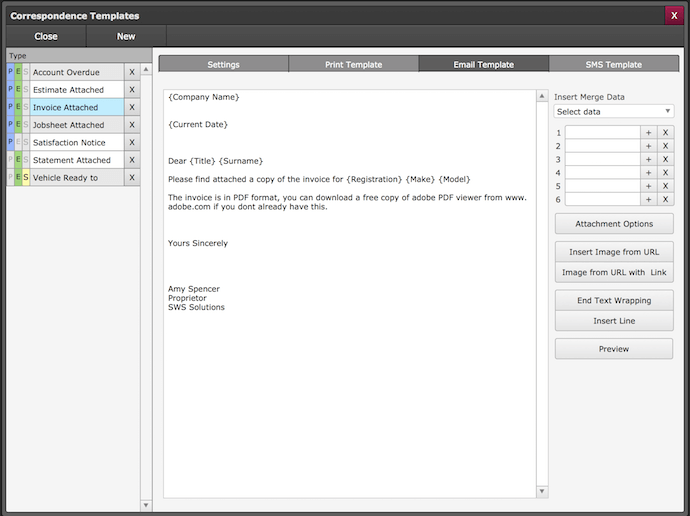Click the X button on merge row 5

[x=665, y=186]
